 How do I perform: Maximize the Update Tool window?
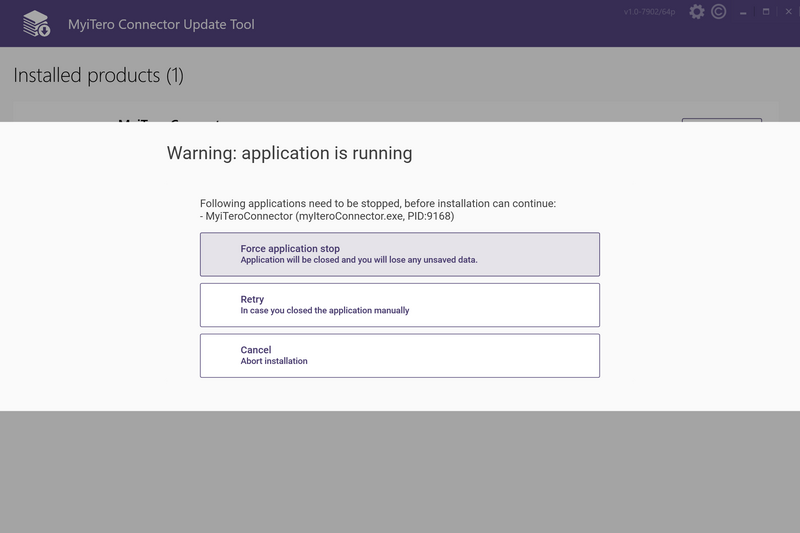766,12
